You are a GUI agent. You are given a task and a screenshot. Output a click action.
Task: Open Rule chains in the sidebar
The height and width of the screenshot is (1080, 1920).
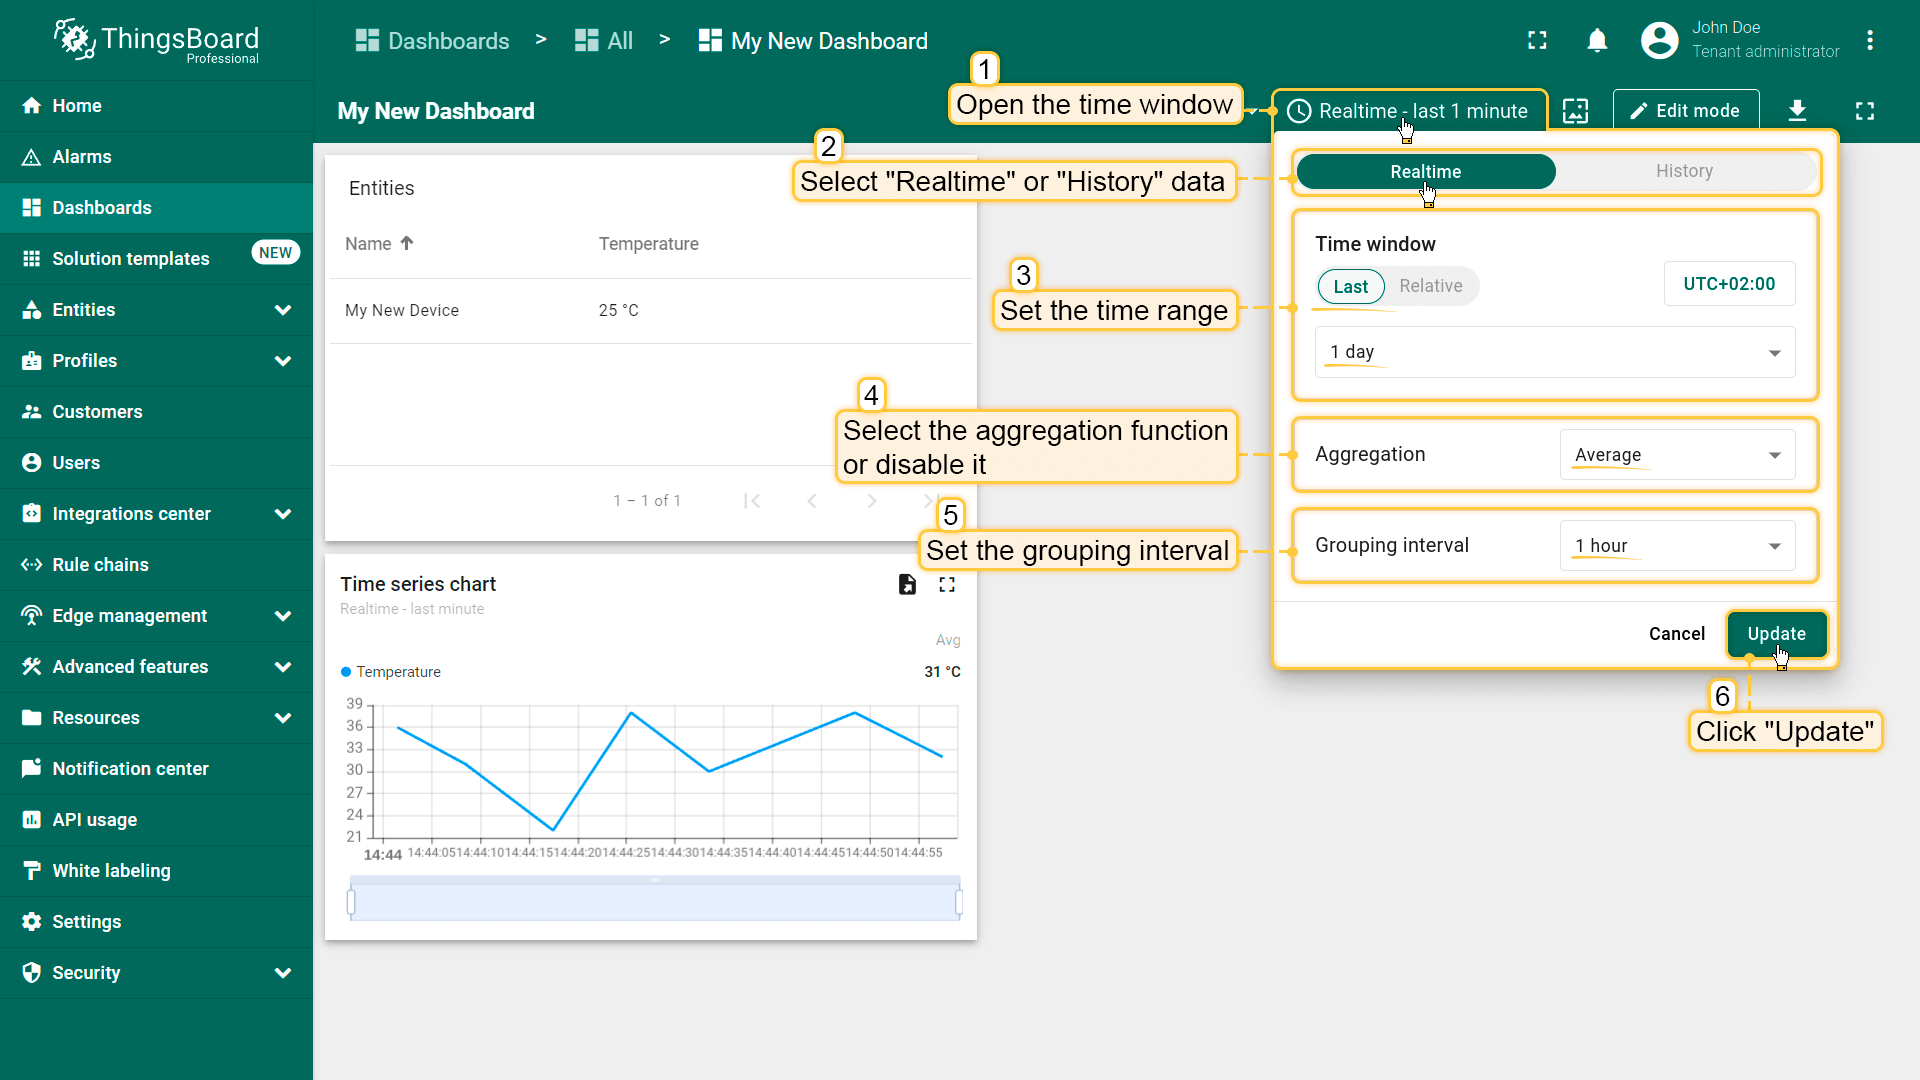(100, 565)
